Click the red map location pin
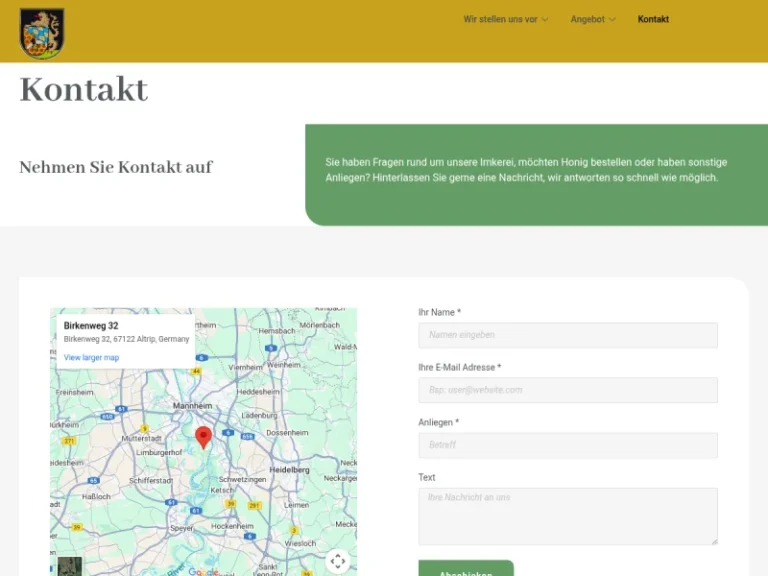 203,437
